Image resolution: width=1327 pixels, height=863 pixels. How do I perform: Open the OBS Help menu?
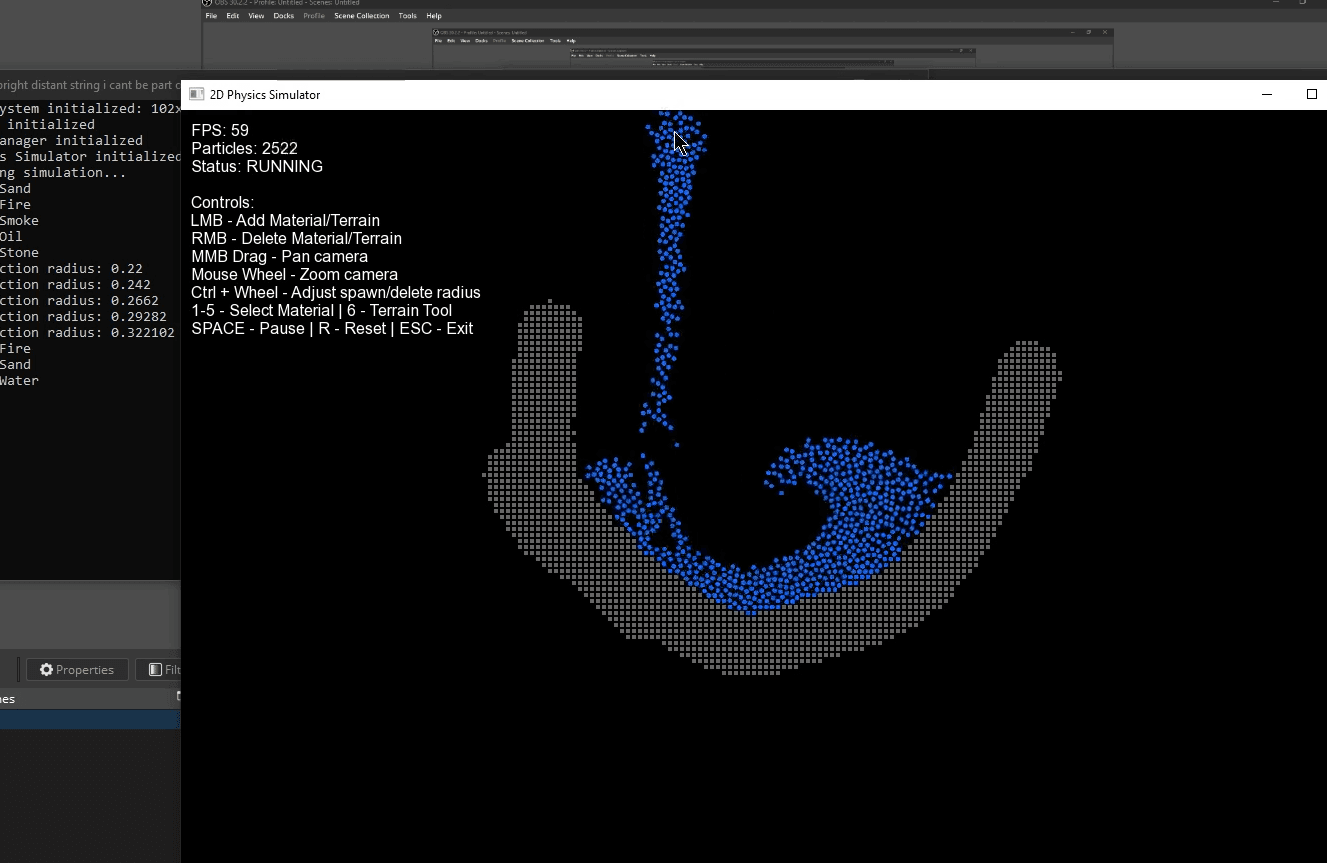(434, 16)
